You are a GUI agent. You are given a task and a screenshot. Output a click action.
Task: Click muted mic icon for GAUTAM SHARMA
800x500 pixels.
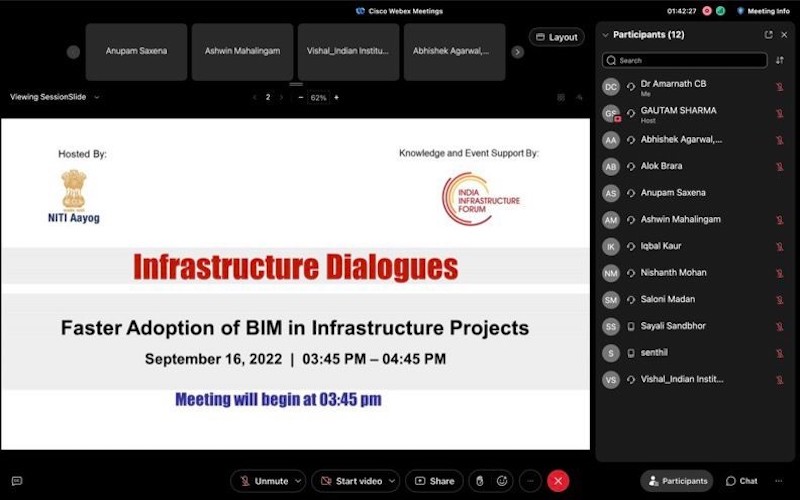780,113
